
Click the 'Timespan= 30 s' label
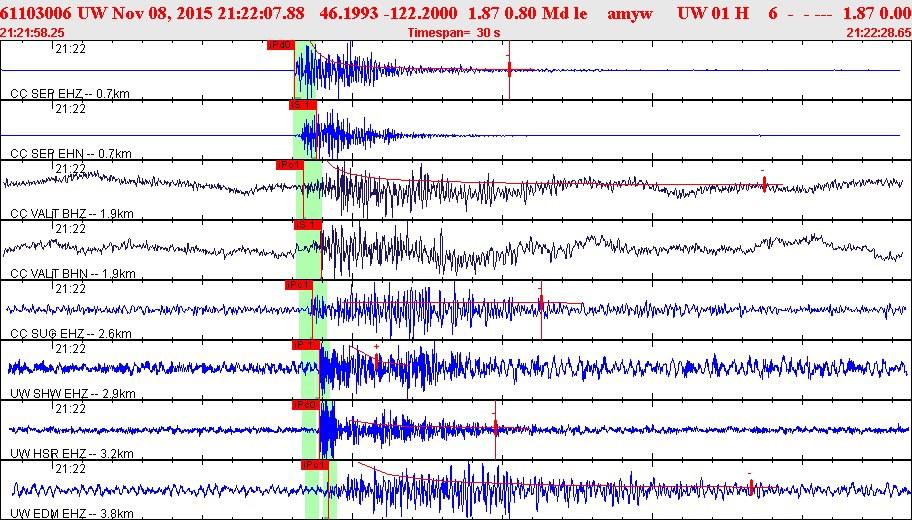tap(454, 33)
